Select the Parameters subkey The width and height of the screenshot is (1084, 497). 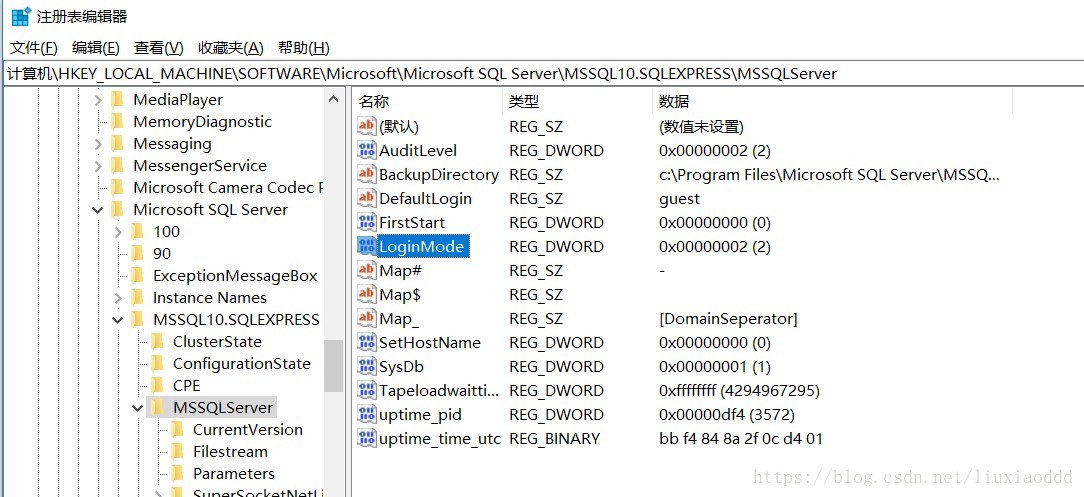[x=234, y=473]
